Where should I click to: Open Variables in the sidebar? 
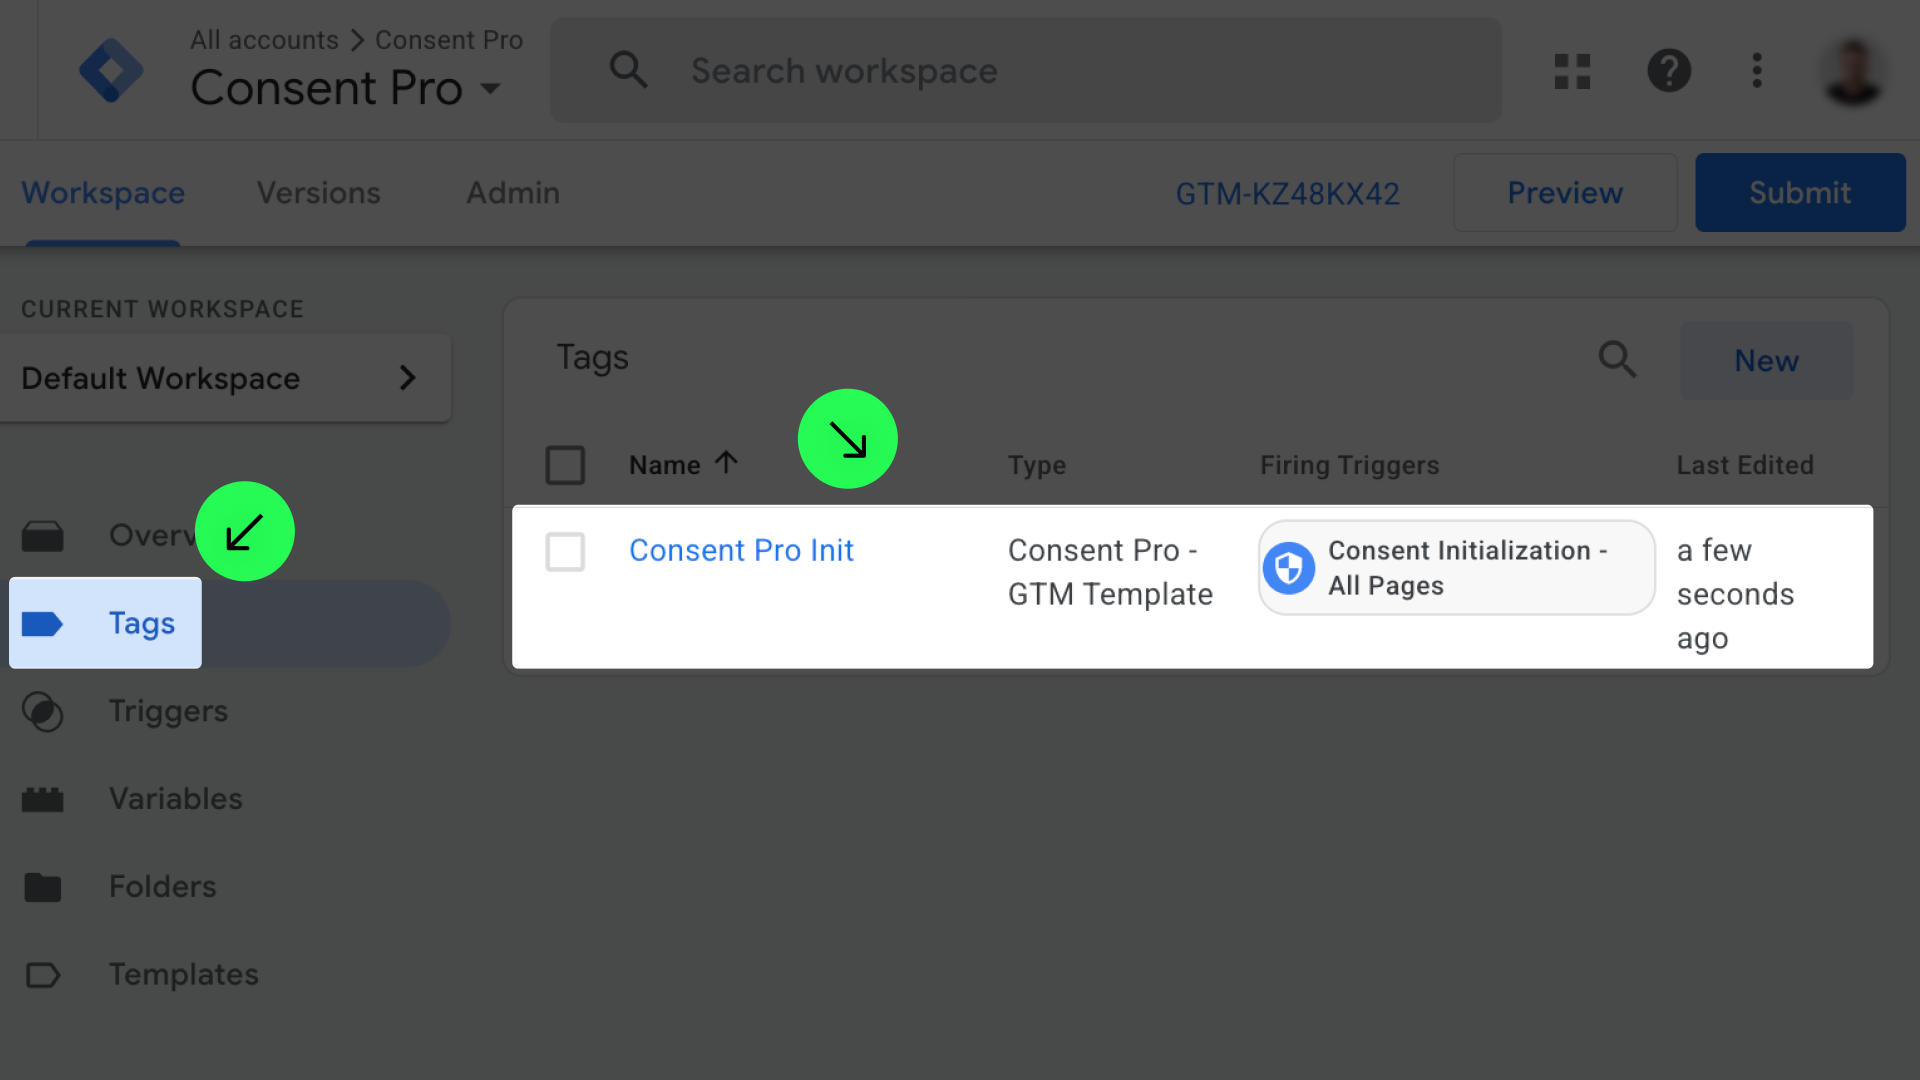pyautogui.click(x=175, y=799)
